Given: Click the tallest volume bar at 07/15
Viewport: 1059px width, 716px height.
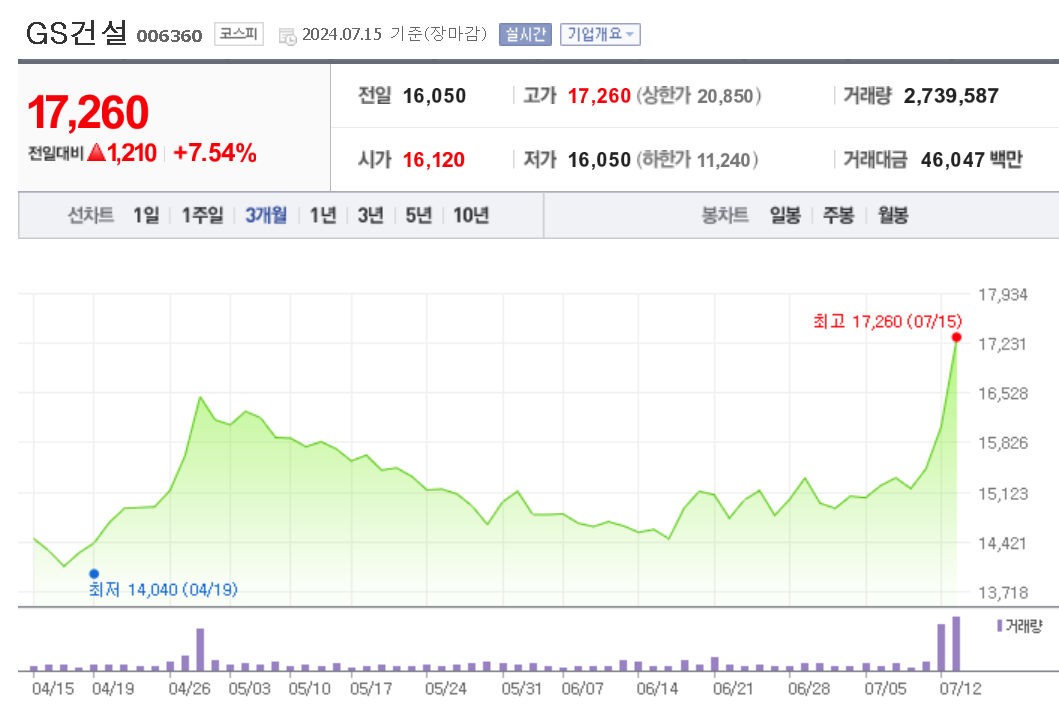Looking at the screenshot, I should coord(956,644).
